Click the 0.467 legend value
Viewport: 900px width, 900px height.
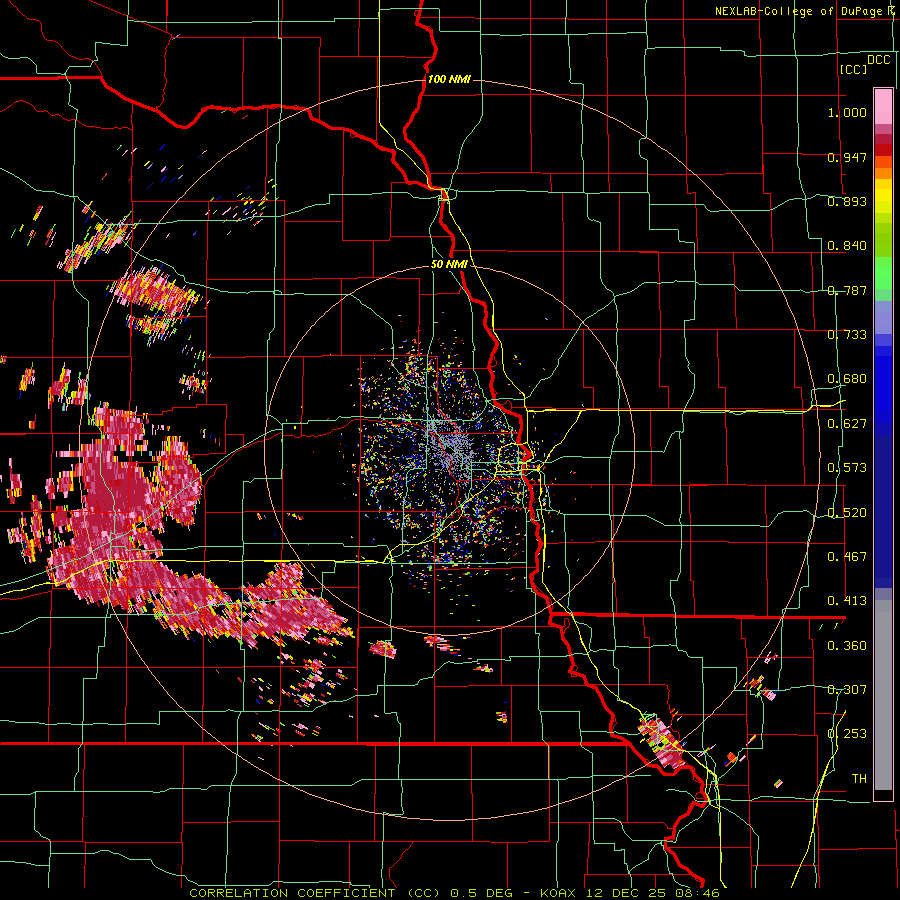(x=847, y=557)
